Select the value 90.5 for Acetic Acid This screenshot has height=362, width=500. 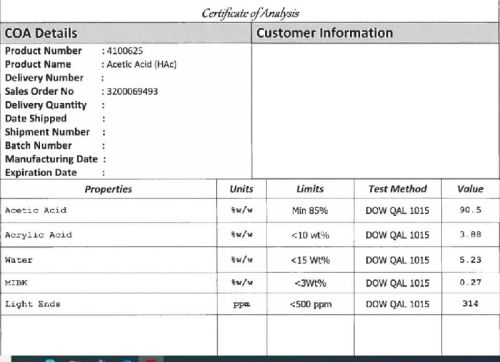[470, 210]
